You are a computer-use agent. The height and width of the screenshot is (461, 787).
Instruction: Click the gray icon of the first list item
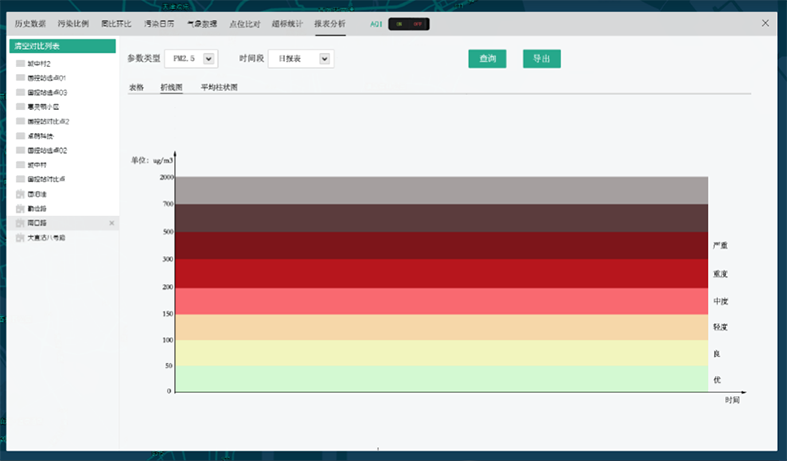(20, 63)
